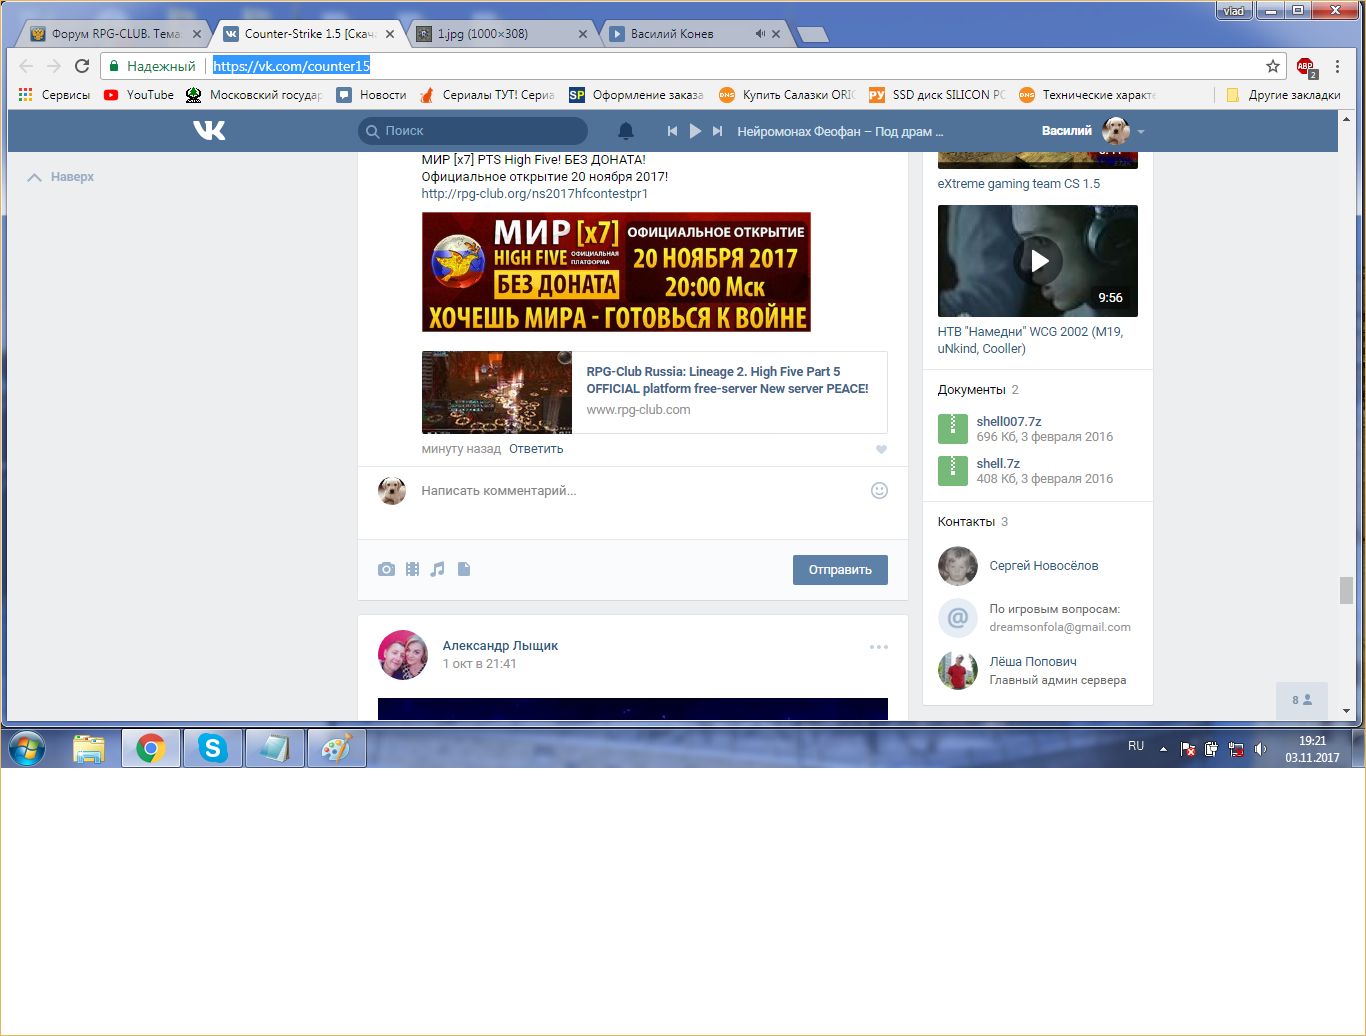Mute audio on the Василий Конев tab
Screen dimensions: 1366x1036
click(760, 34)
